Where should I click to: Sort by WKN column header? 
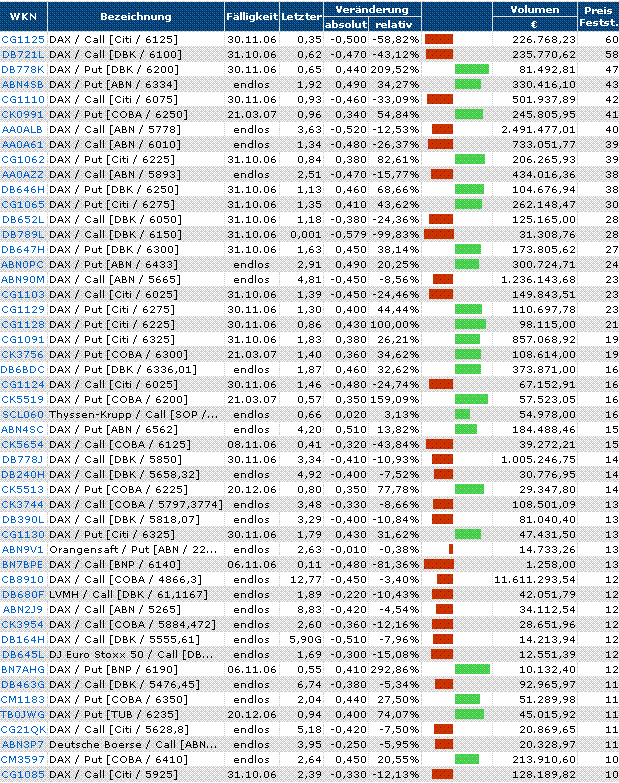point(23,16)
